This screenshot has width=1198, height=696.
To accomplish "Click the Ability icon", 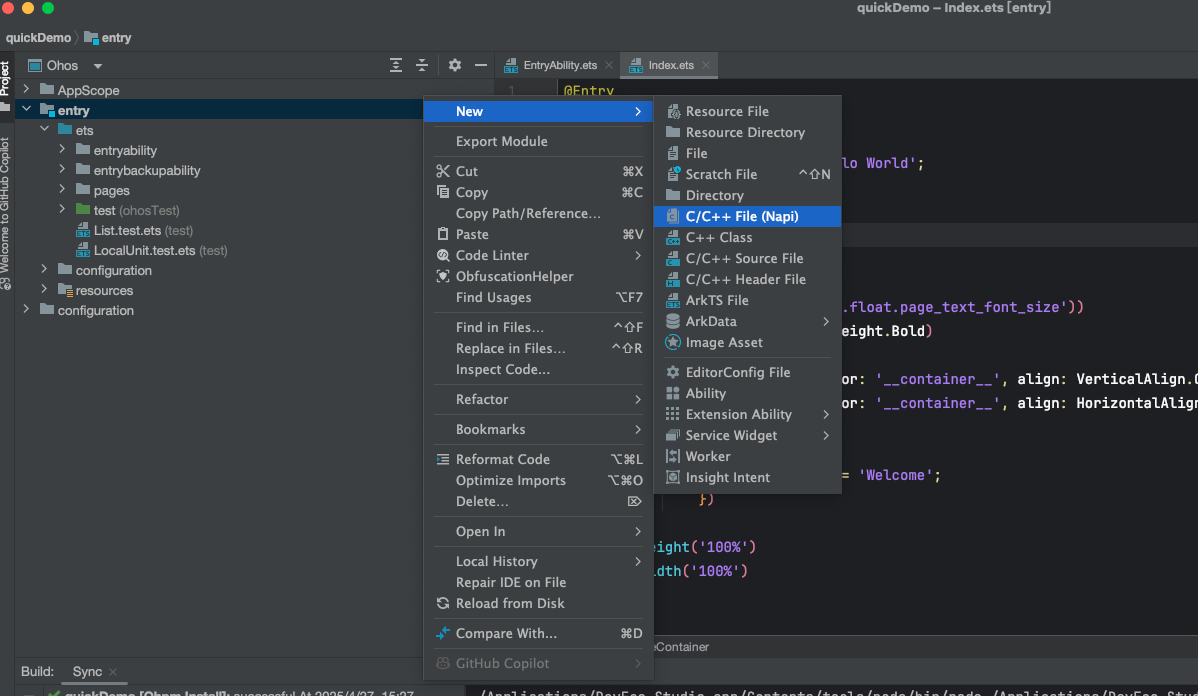I will coord(673,393).
